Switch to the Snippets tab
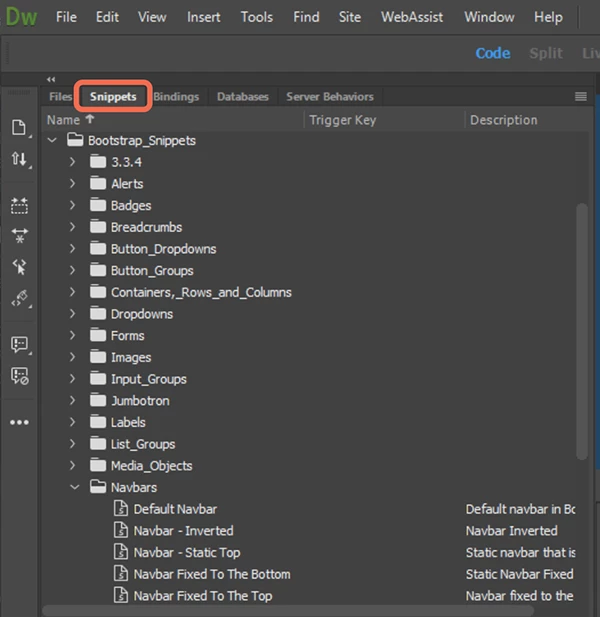600x617 pixels. point(113,96)
